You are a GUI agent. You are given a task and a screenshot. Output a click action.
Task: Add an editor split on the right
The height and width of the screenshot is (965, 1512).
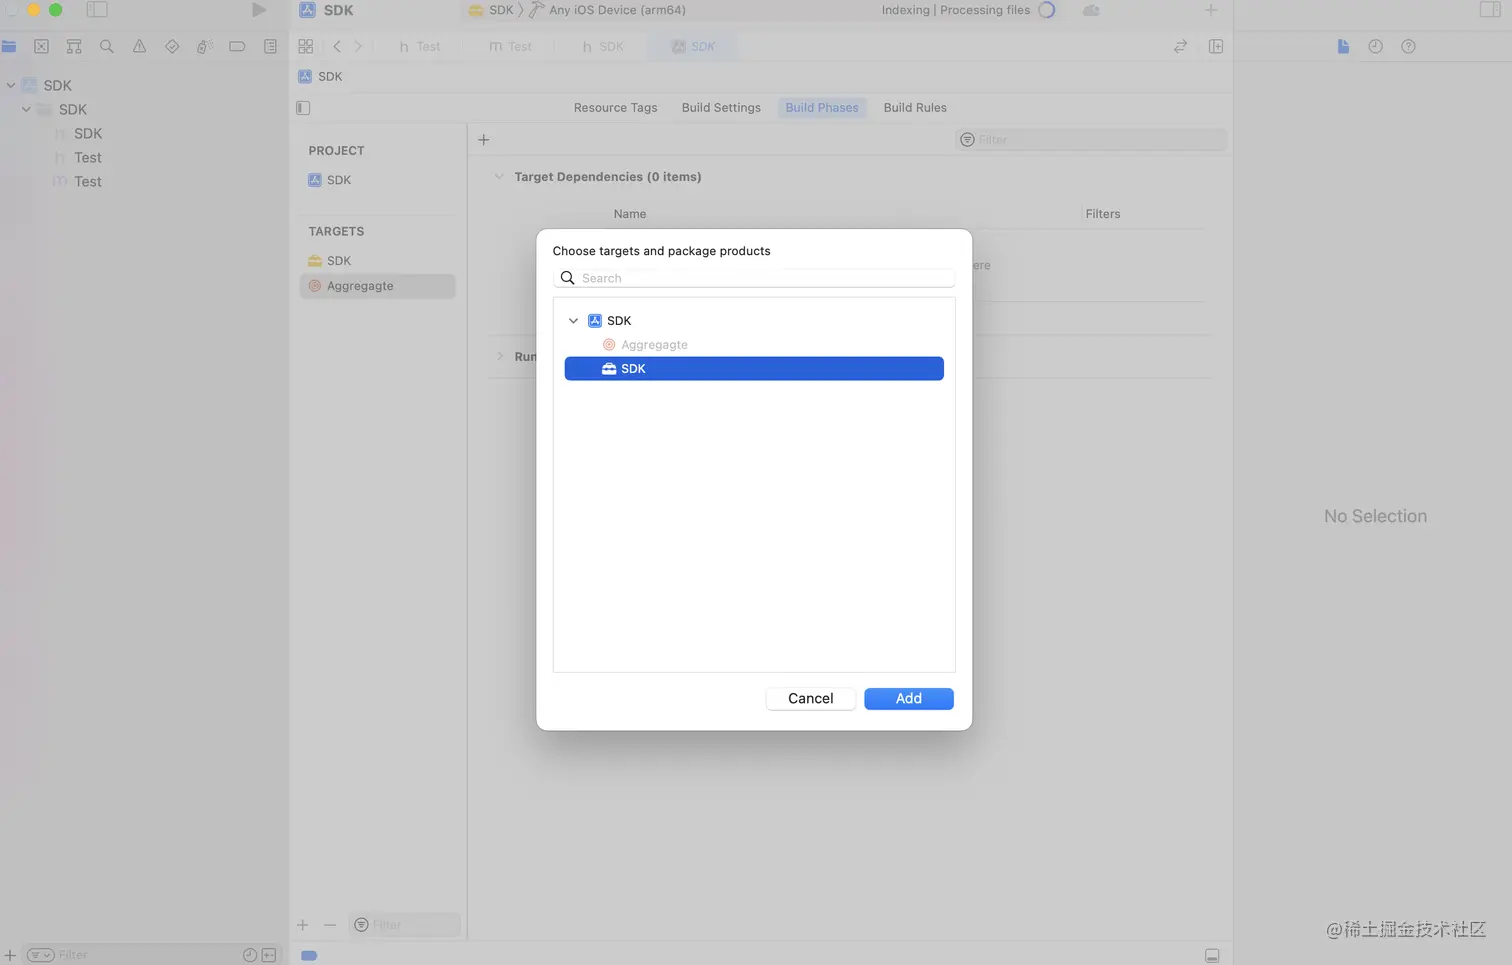click(1216, 46)
